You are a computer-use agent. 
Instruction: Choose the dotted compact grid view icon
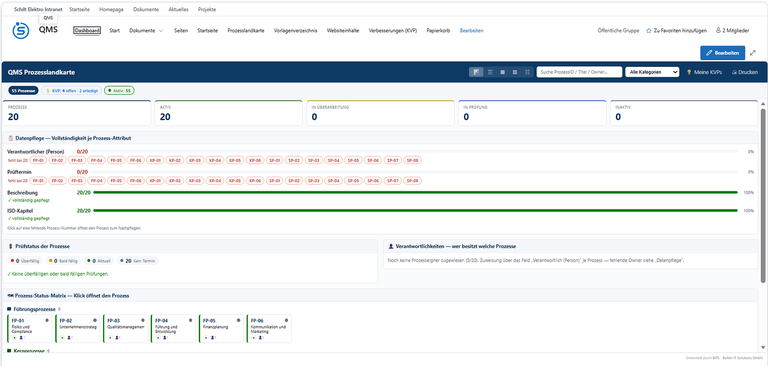(528, 72)
